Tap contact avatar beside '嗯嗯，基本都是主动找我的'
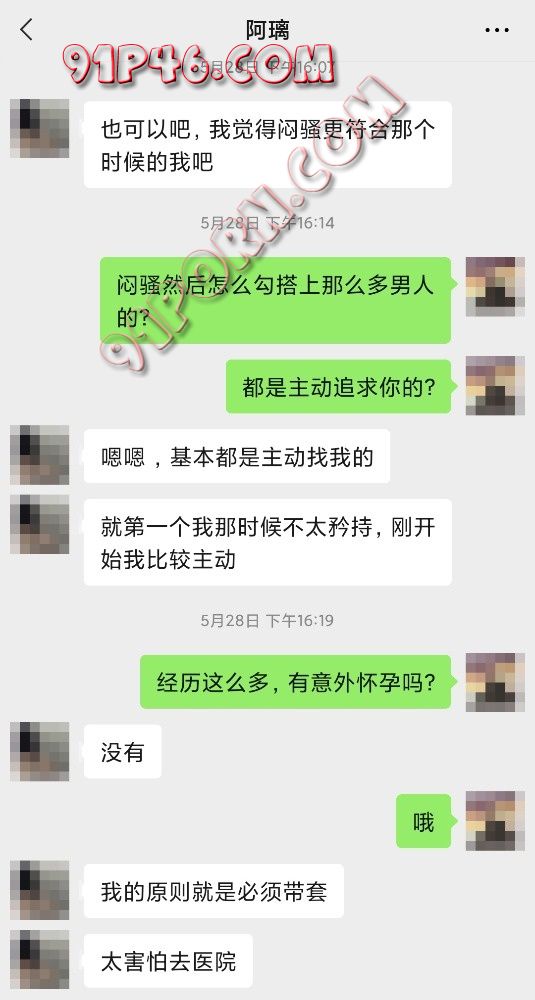Viewport: 535px width, 1000px height. (40, 455)
